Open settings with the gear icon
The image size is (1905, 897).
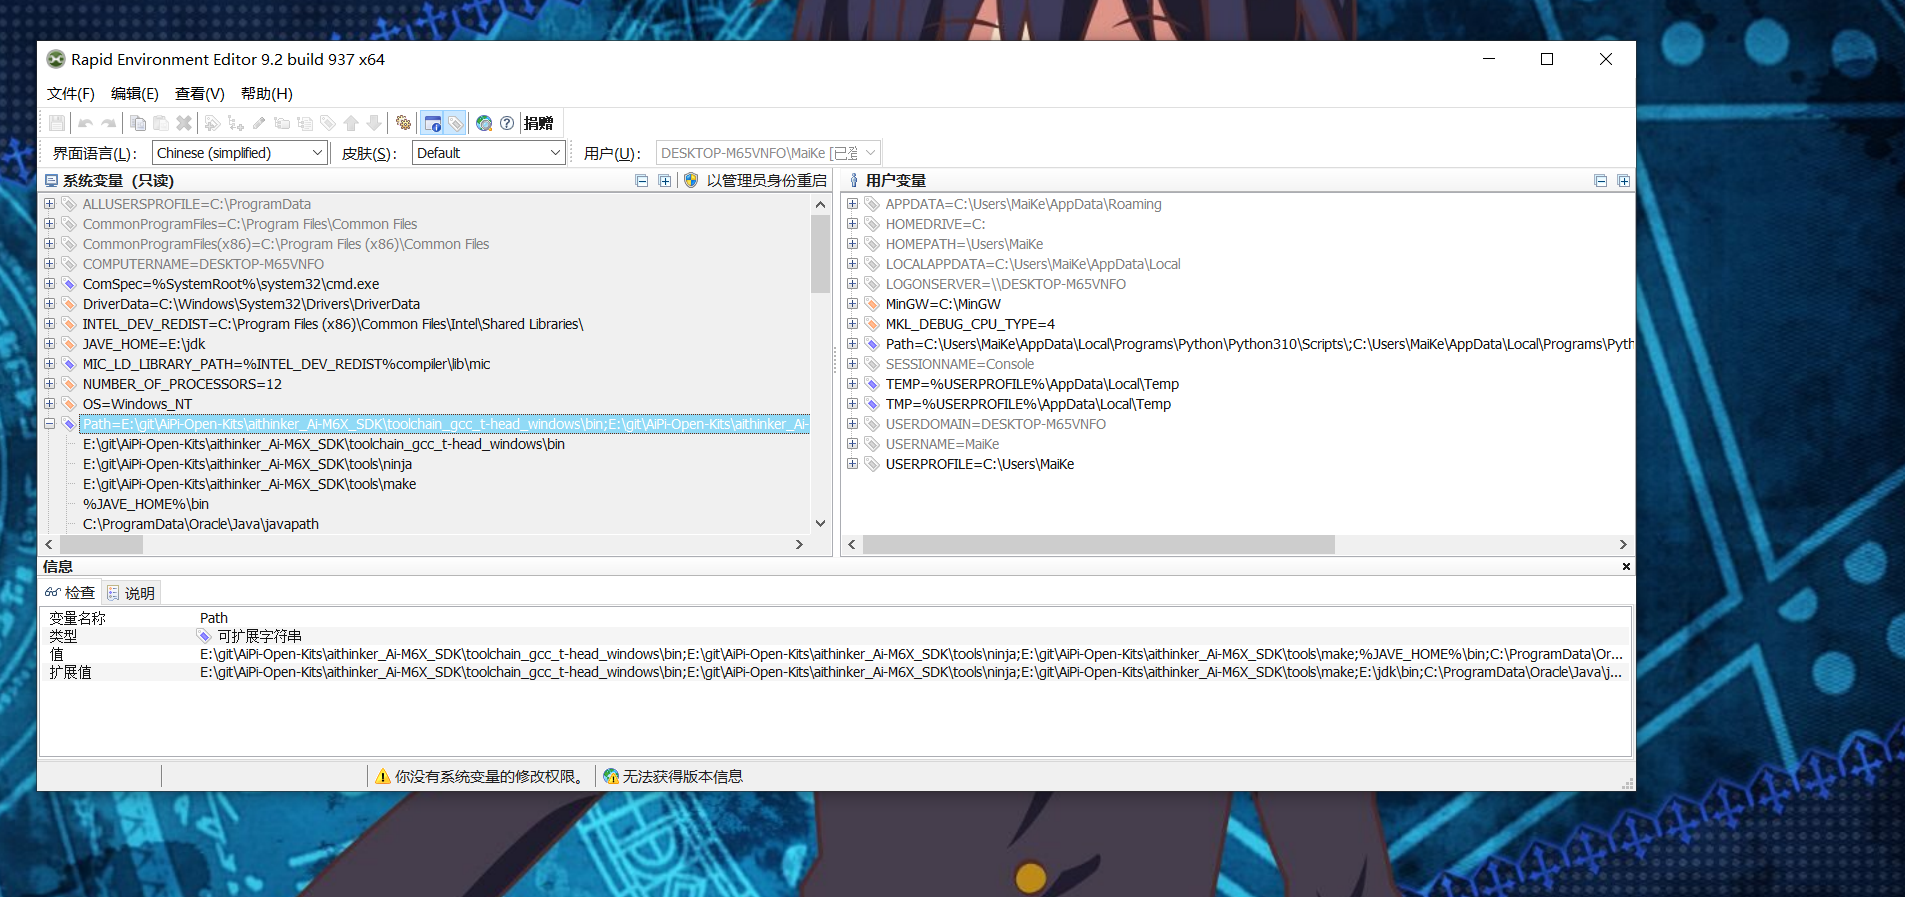point(403,123)
